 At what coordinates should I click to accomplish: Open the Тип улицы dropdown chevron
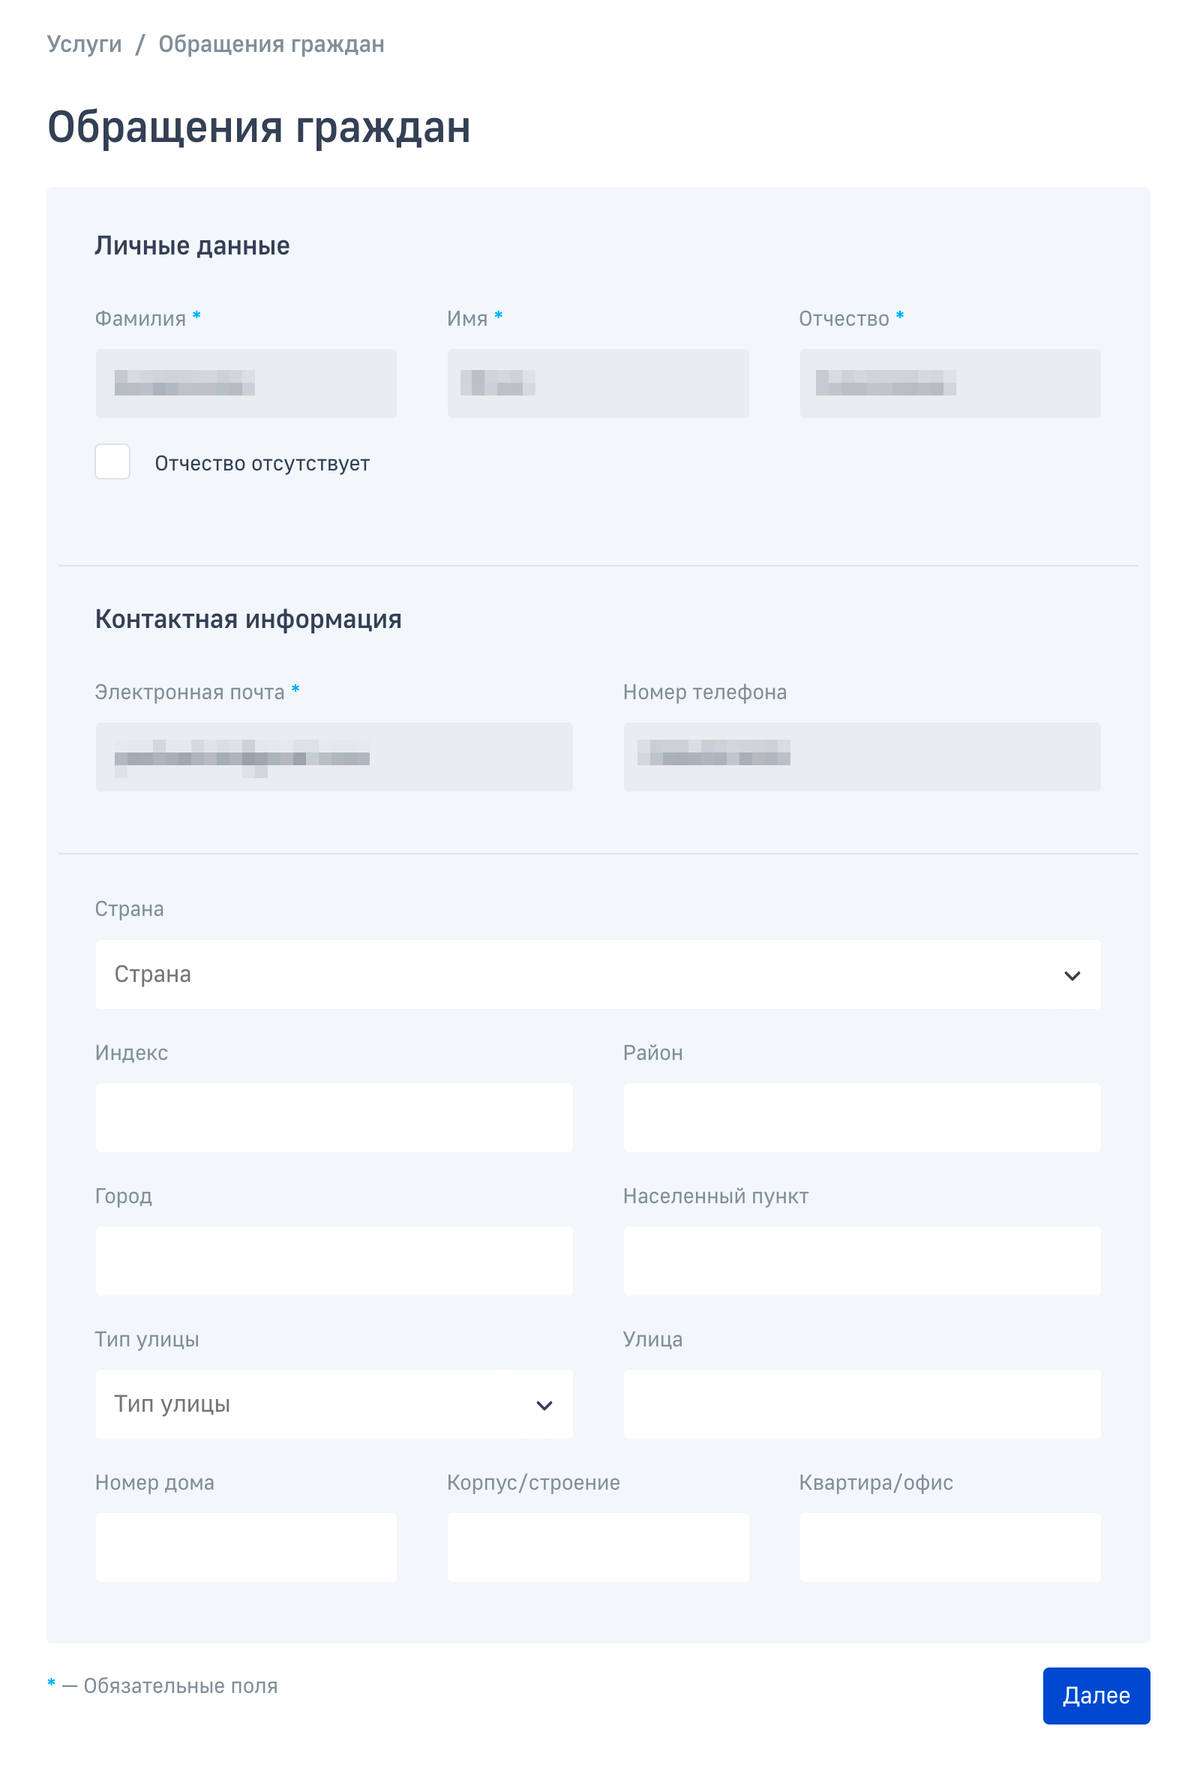click(x=544, y=1405)
